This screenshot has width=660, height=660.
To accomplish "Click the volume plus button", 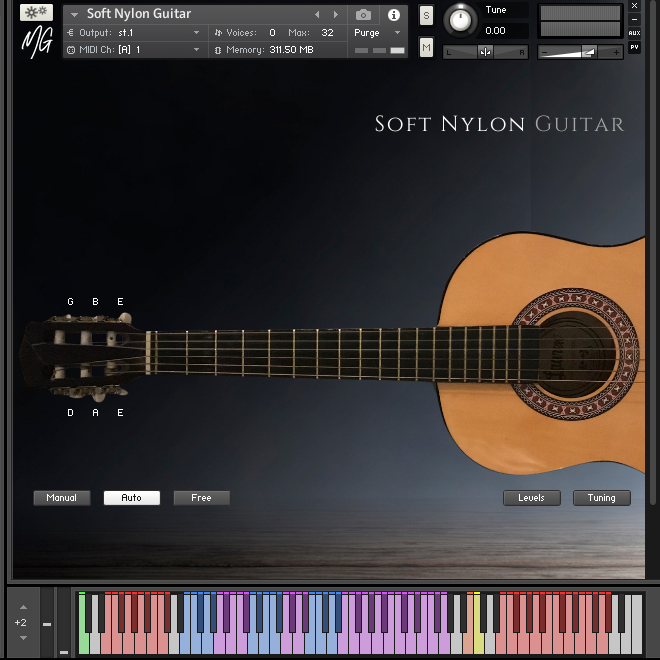I will coord(616,53).
